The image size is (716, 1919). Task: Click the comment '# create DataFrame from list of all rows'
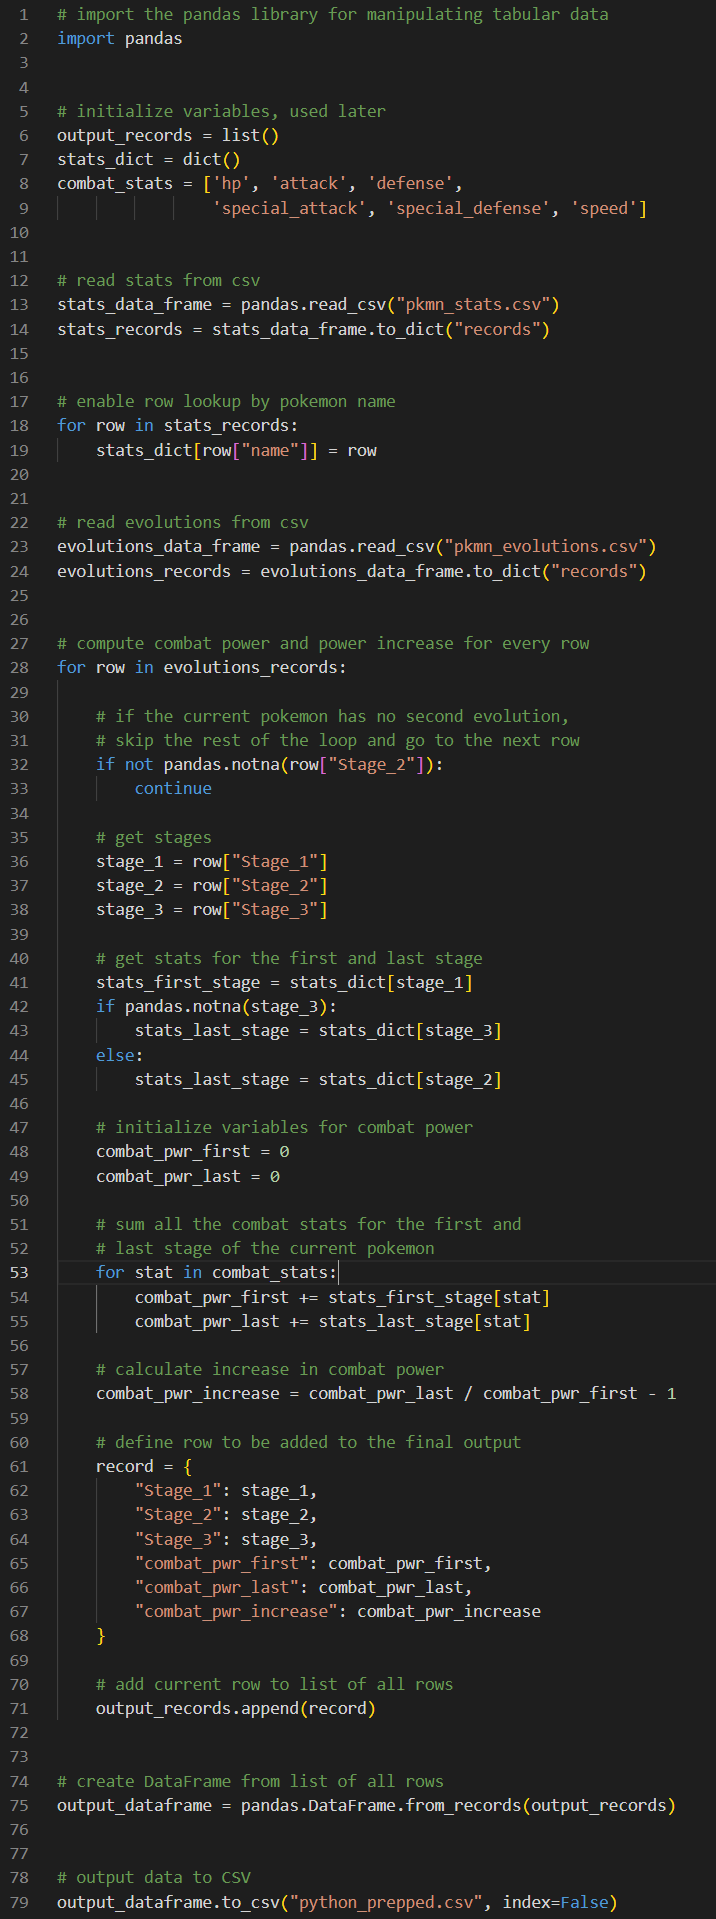pyautogui.click(x=250, y=1781)
